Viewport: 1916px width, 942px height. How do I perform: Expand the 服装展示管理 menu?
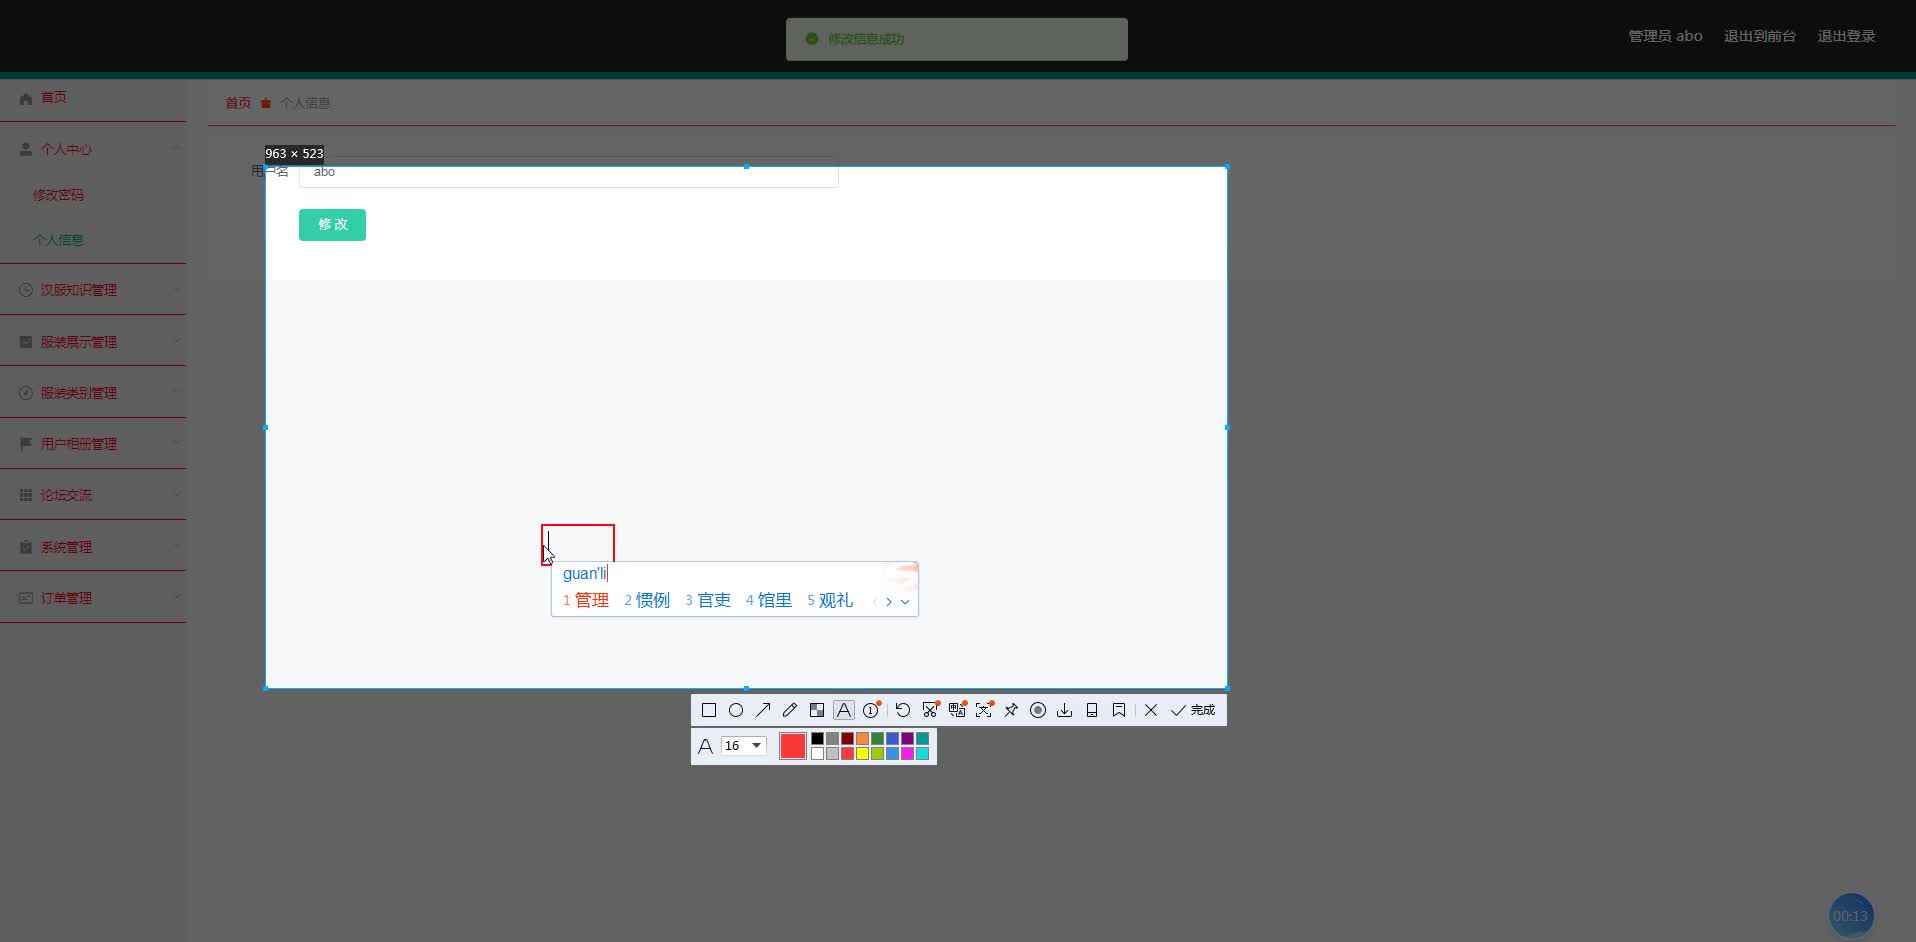click(93, 342)
